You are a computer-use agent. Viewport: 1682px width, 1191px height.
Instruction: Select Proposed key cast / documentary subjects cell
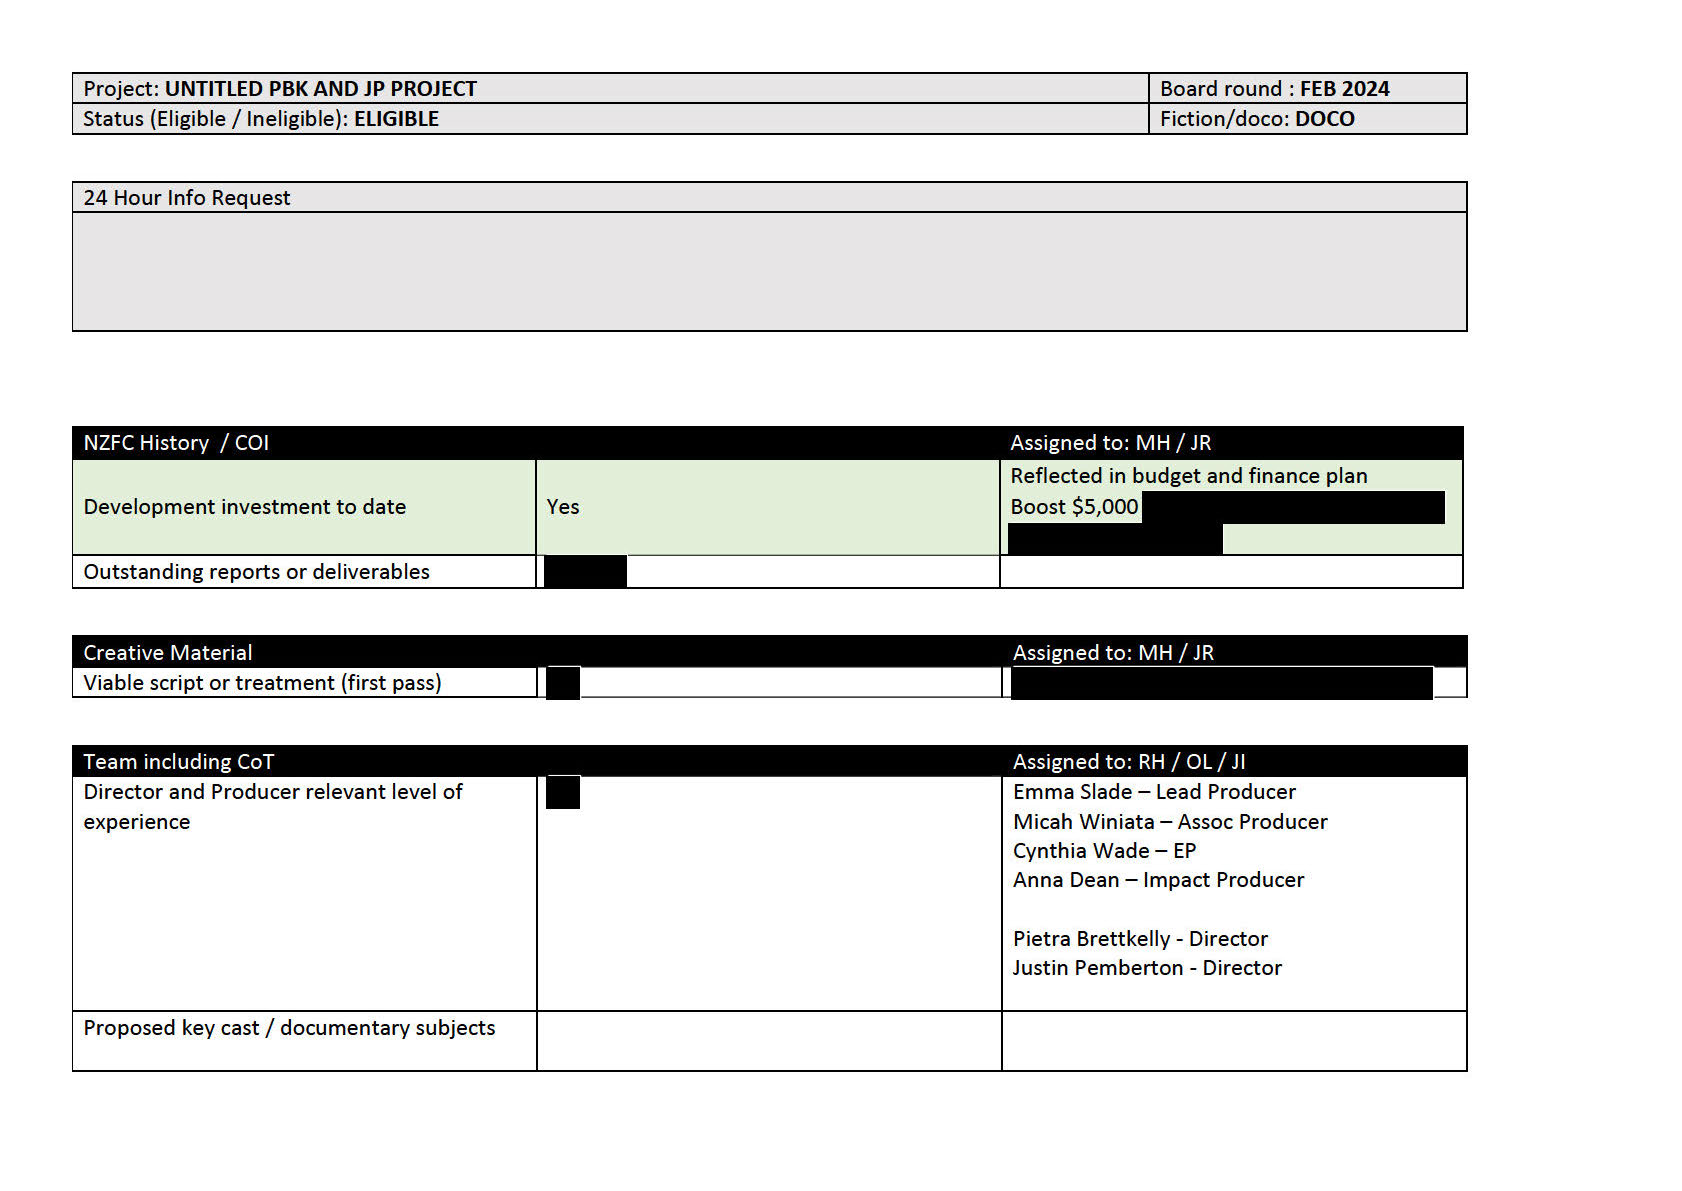pyautogui.click(x=289, y=1028)
